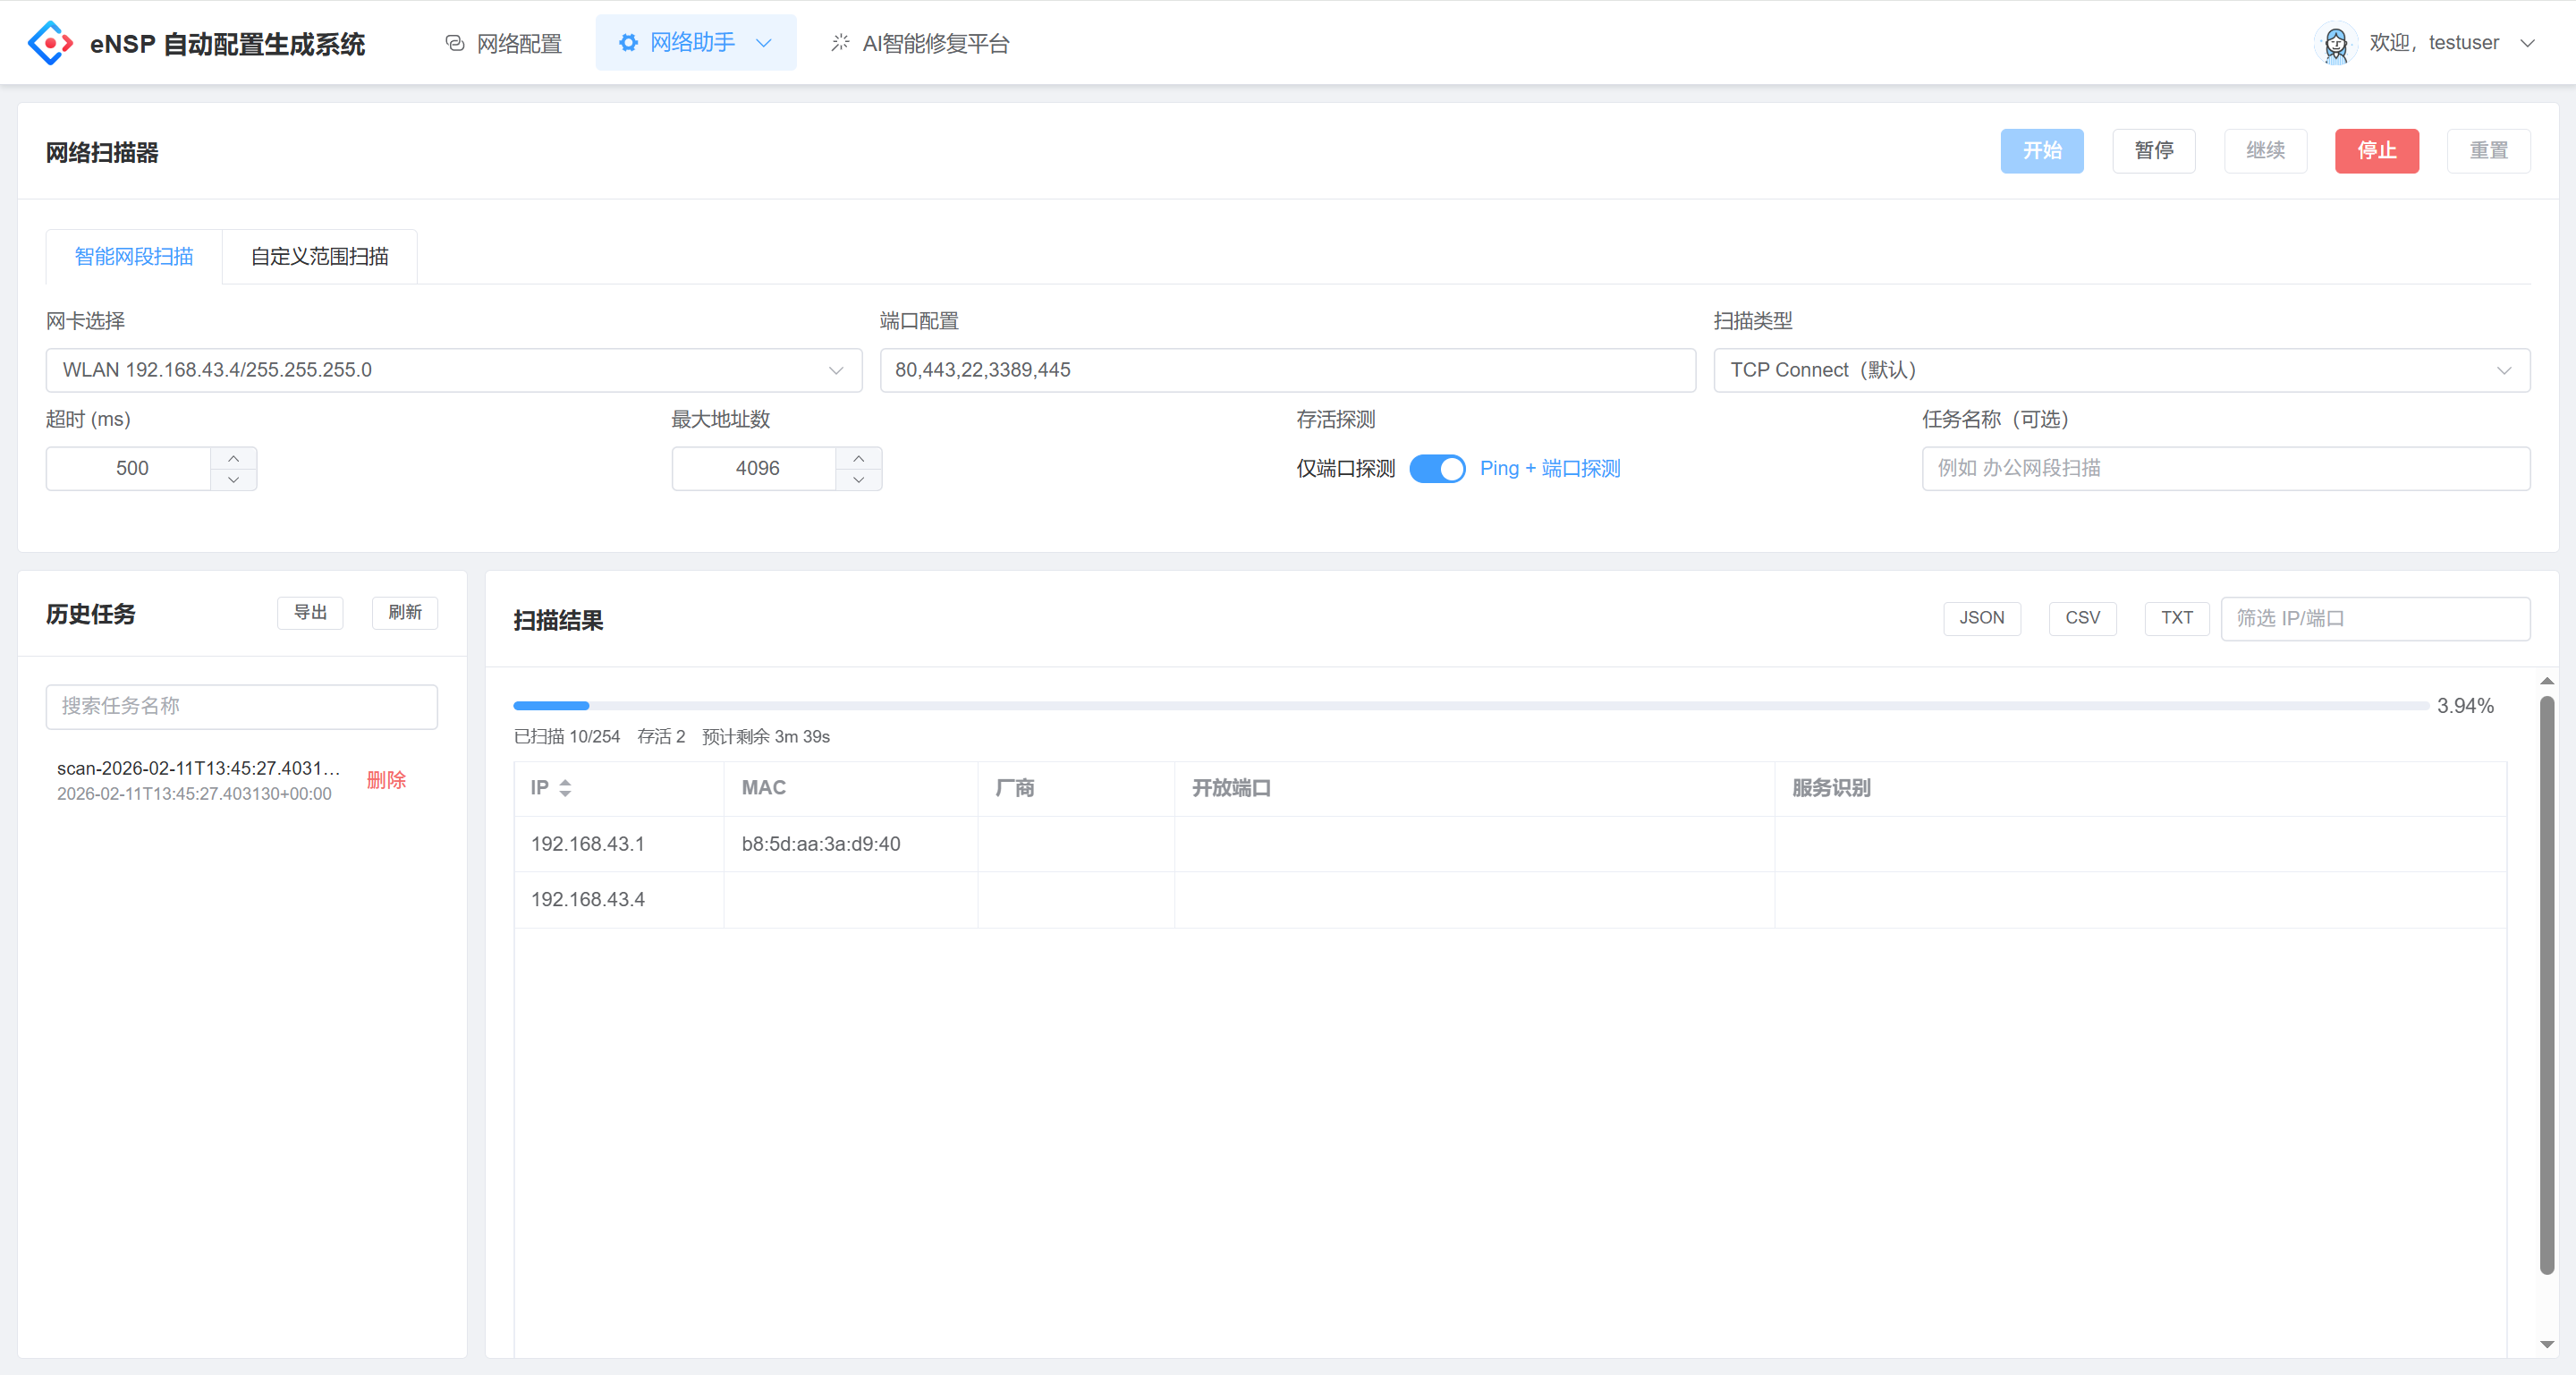
Task: Decrease max address count with down arrow
Action: coord(858,480)
